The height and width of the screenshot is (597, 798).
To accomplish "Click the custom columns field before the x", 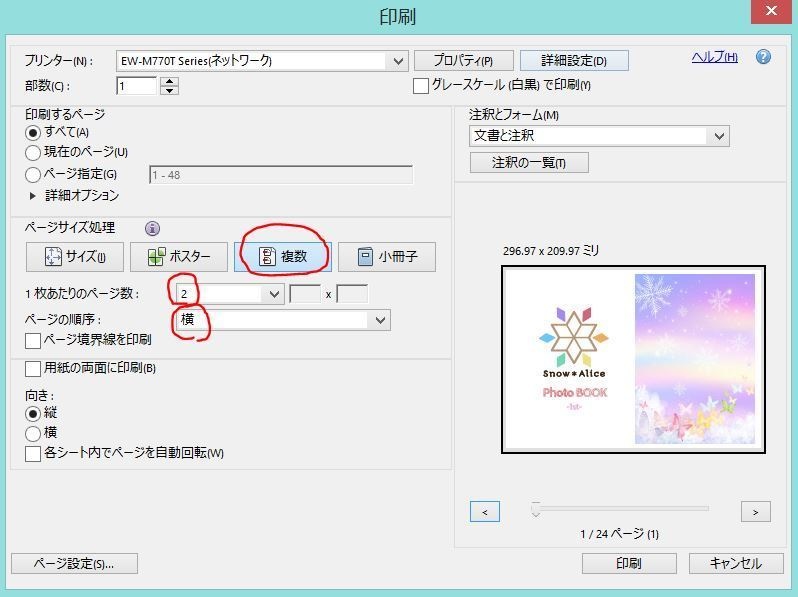I will pos(305,294).
